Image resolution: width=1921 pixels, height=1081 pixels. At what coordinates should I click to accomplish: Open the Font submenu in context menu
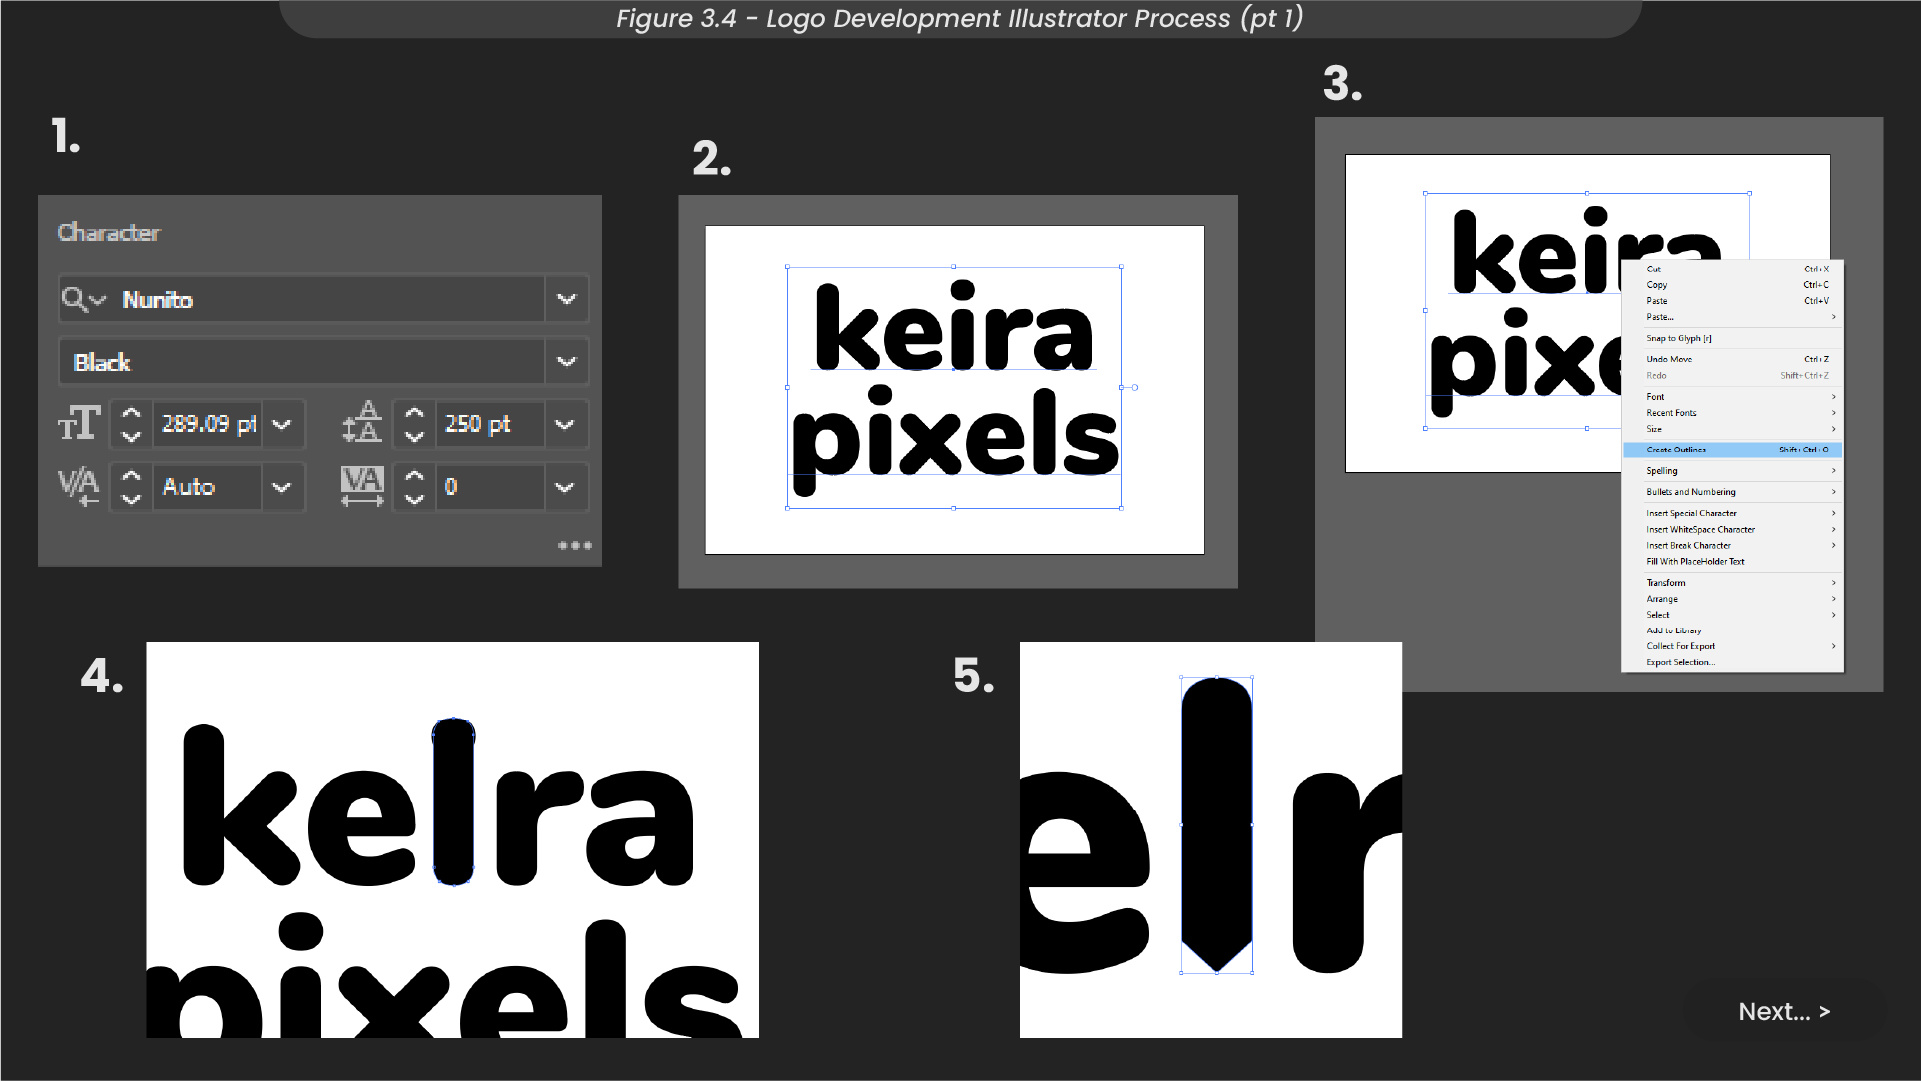tap(1733, 397)
